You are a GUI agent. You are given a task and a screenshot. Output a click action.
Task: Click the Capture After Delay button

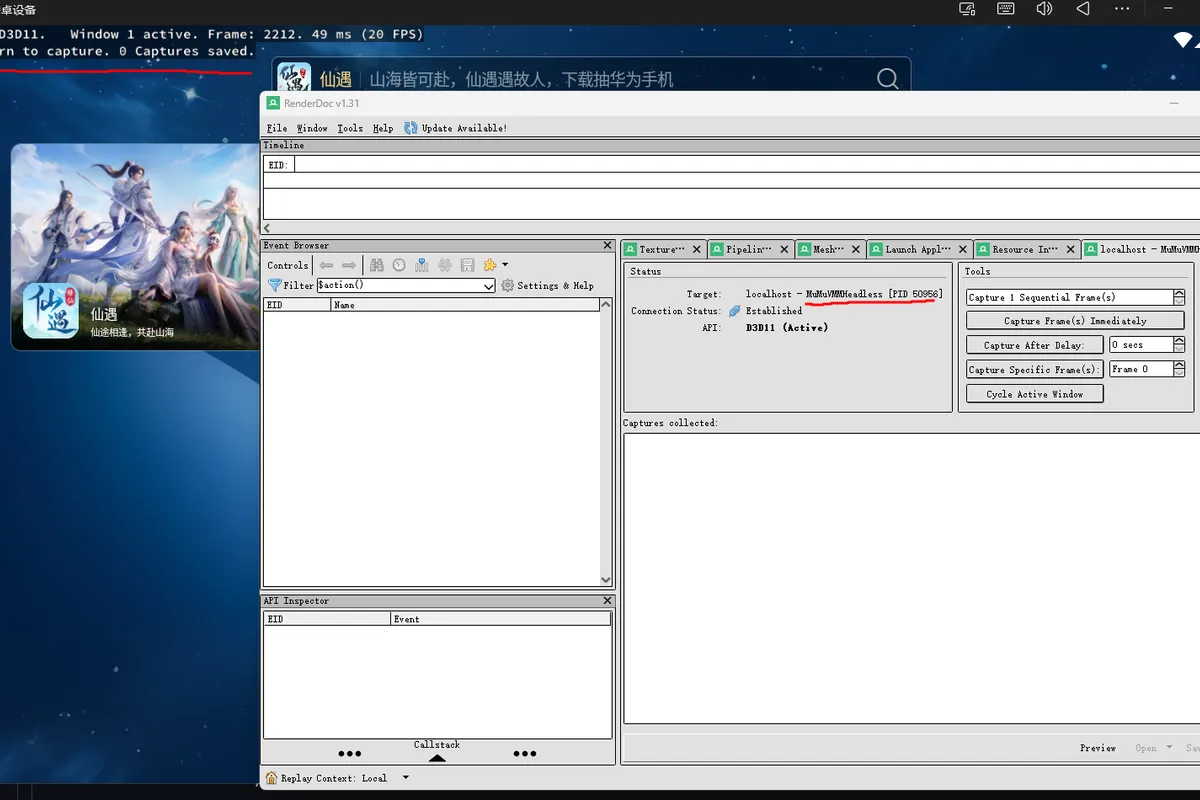click(x=1034, y=345)
